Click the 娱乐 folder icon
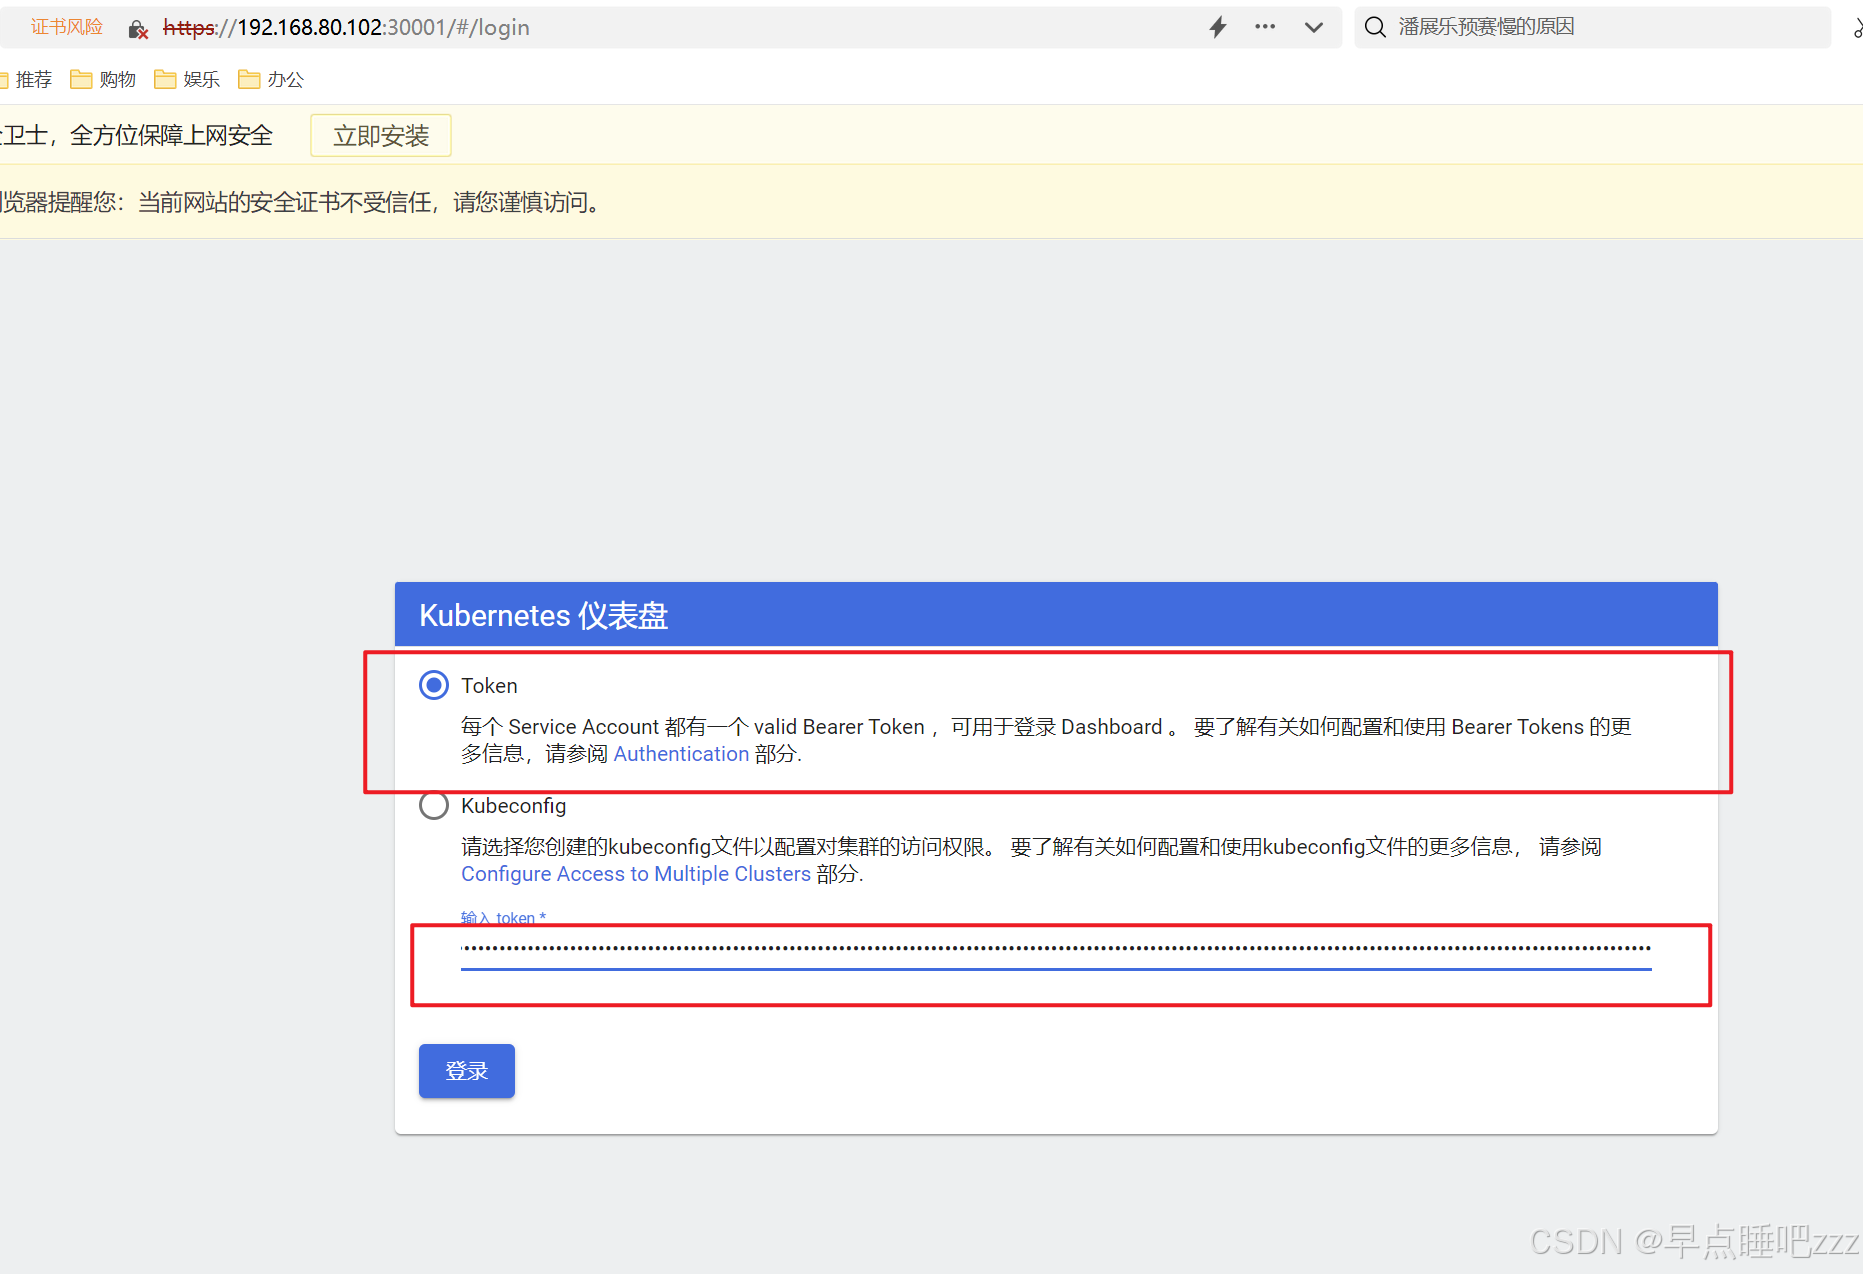 [165, 79]
